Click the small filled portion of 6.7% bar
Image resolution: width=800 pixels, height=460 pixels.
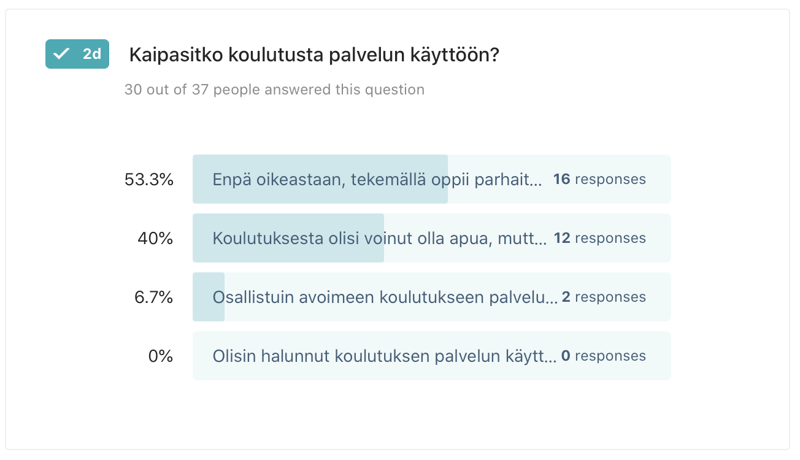pos(209,297)
